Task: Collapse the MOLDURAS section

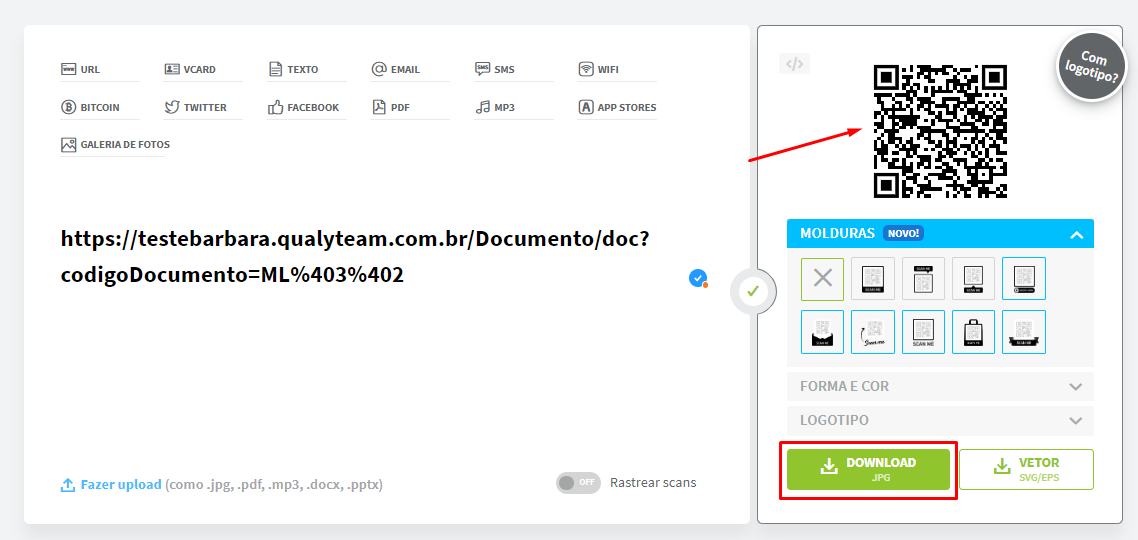Action: pos(940,234)
